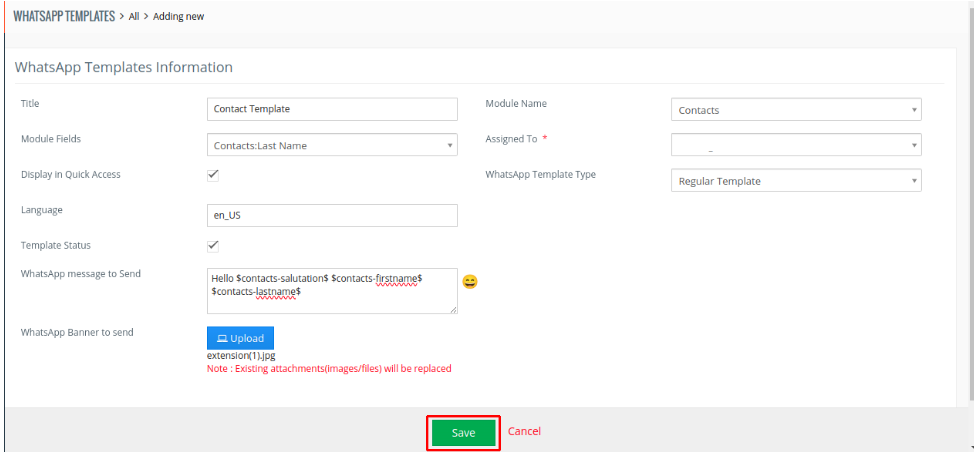Click the red note about existing attachments
The height and width of the screenshot is (452, 974).
pos(329,368)
